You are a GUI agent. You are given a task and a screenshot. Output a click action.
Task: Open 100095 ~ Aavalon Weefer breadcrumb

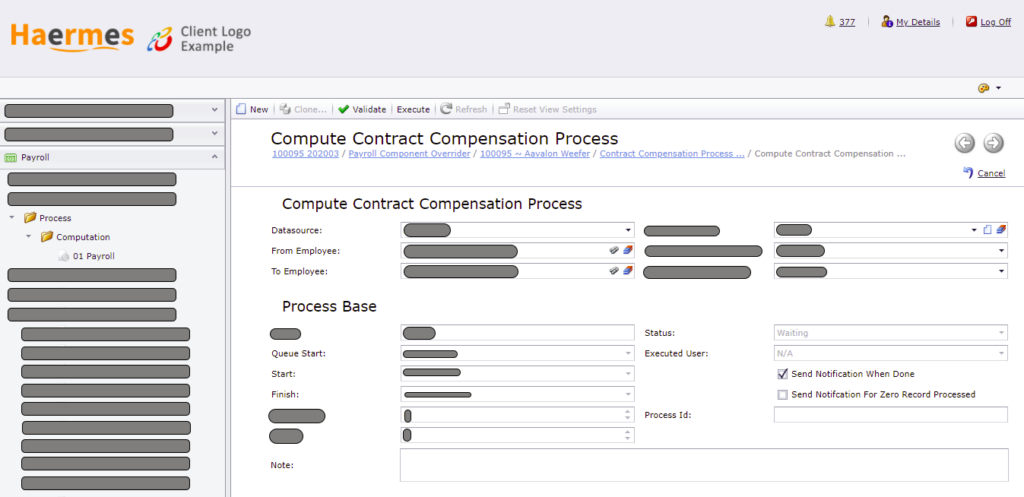point(535,153)
